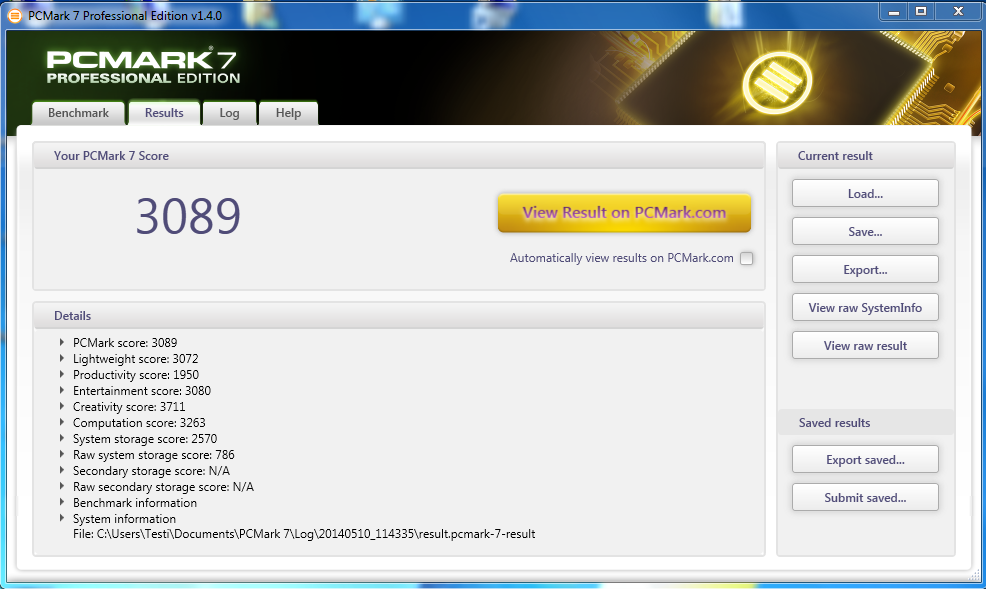Expand the Entertainment score: 3080 row

(x=62, y=390)
